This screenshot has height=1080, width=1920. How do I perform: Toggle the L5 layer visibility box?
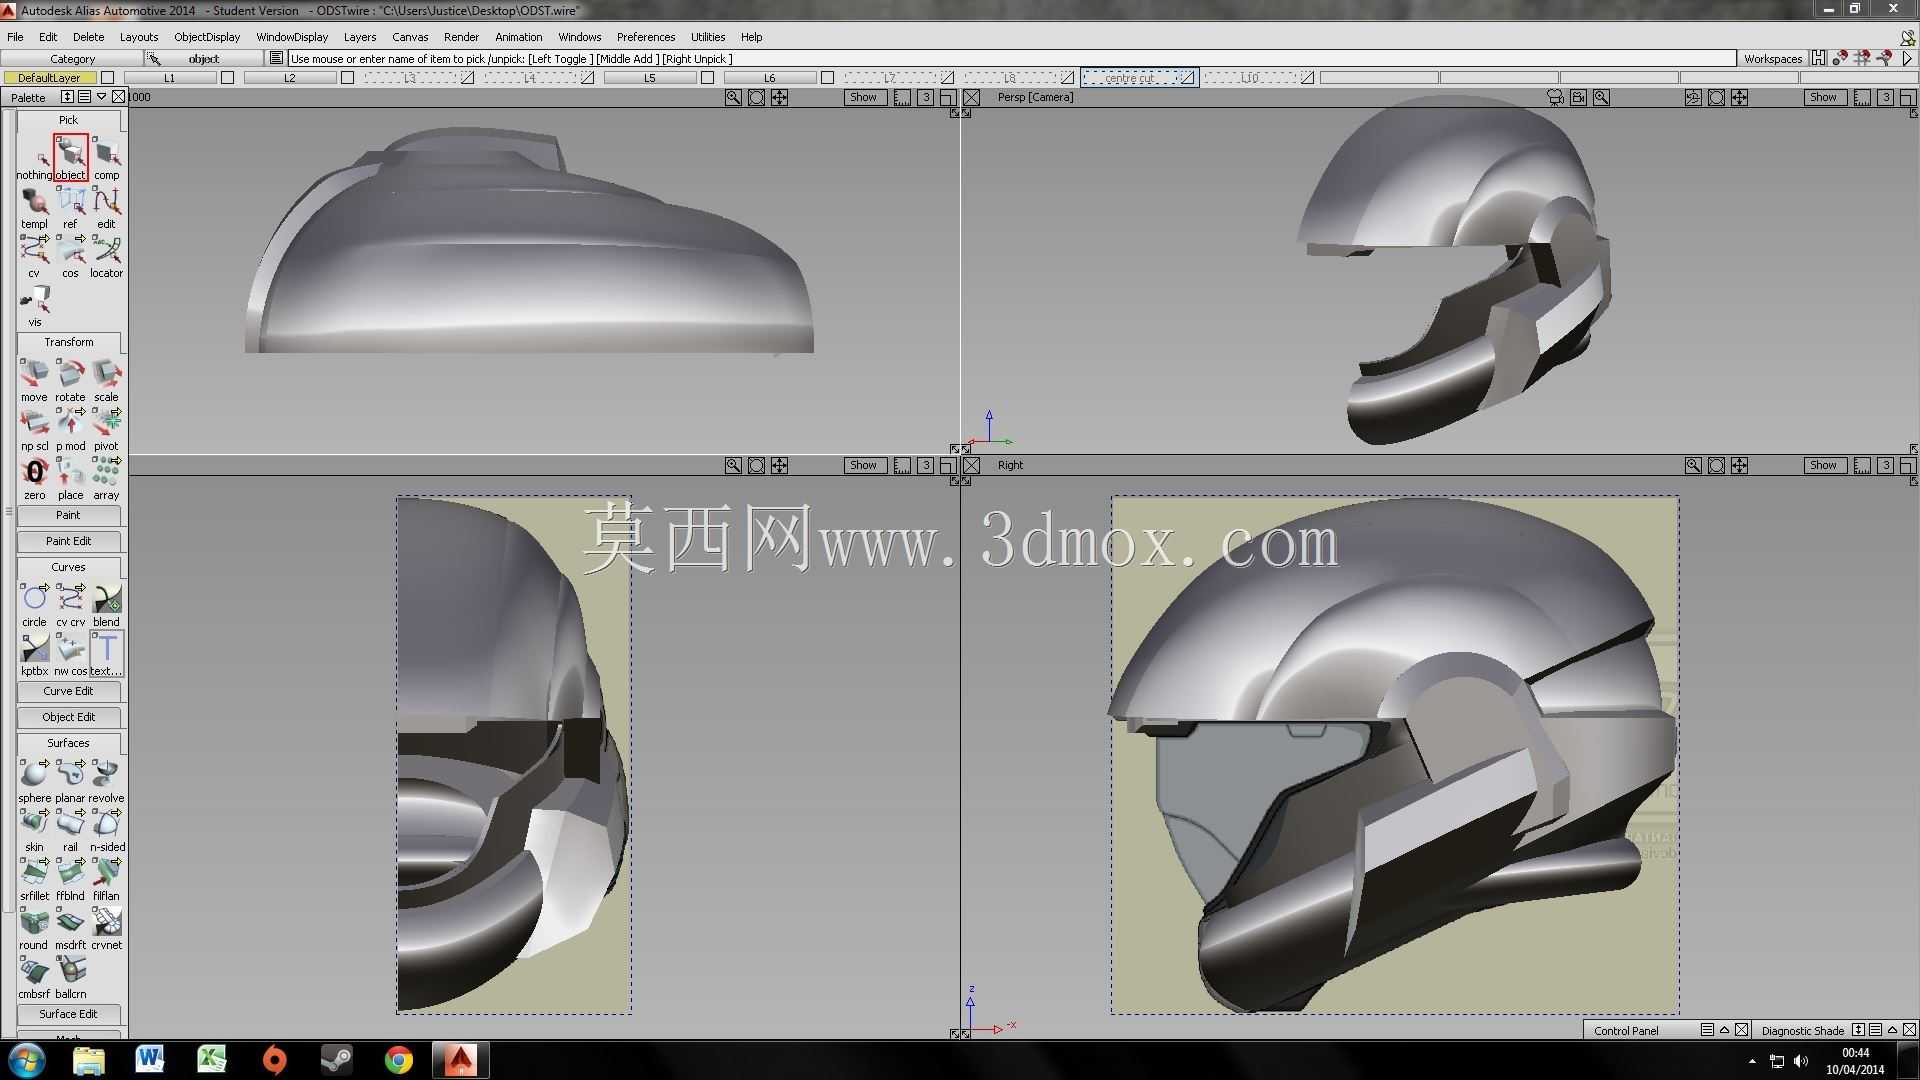coord(708,78)
